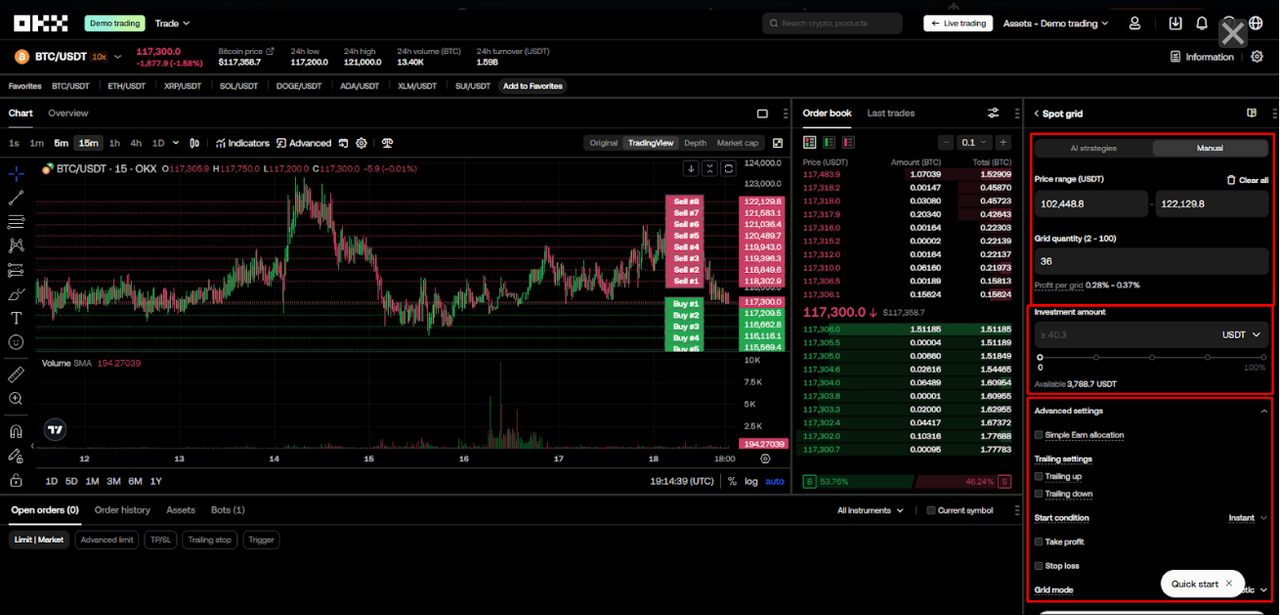The width and height of the screenshot is (1280, 615).
Task: Select the crosshair cursor tool in chart sidebar
Action: 16,173
